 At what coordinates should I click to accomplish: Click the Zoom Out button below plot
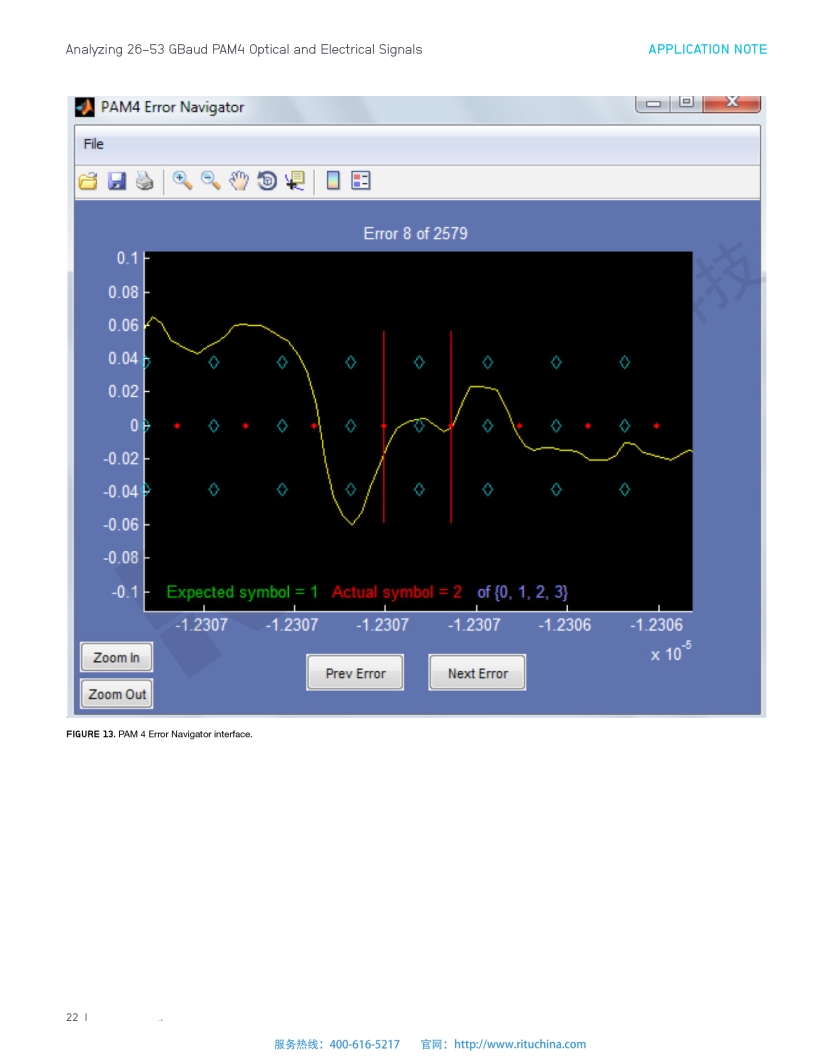click(x=116, y=694)
